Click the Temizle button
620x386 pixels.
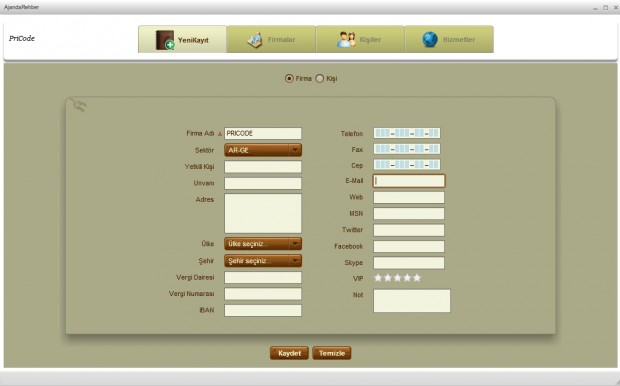(x=332, y=353)
